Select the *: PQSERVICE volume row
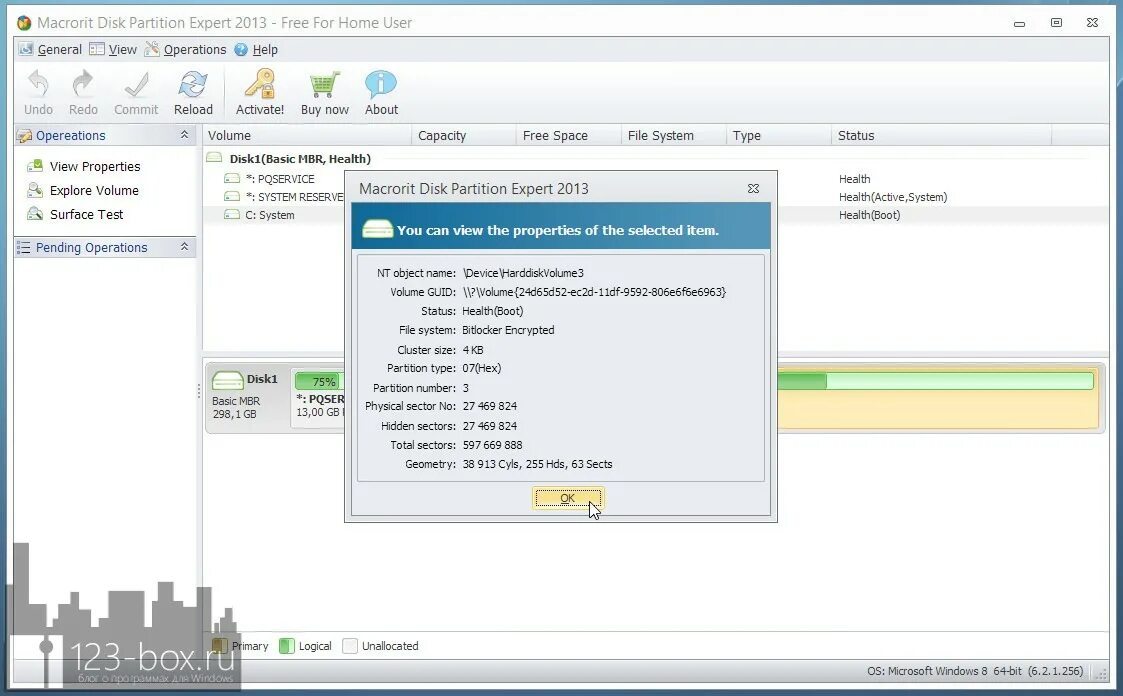1123x696 pixels. 280,179
